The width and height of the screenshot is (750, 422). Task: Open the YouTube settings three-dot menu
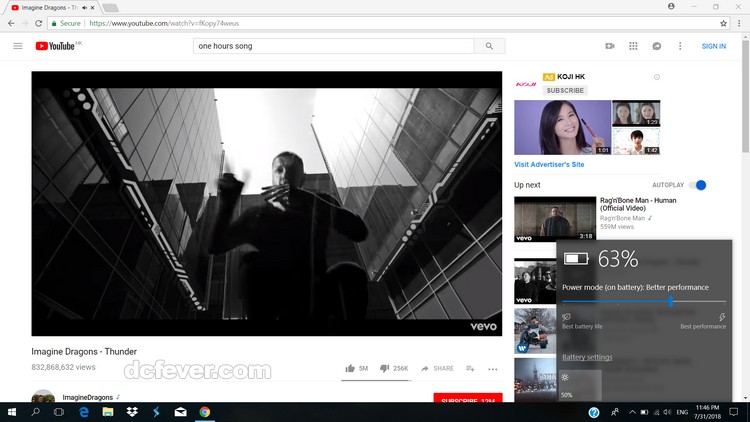pyautogui.click(x=680, y=46)
